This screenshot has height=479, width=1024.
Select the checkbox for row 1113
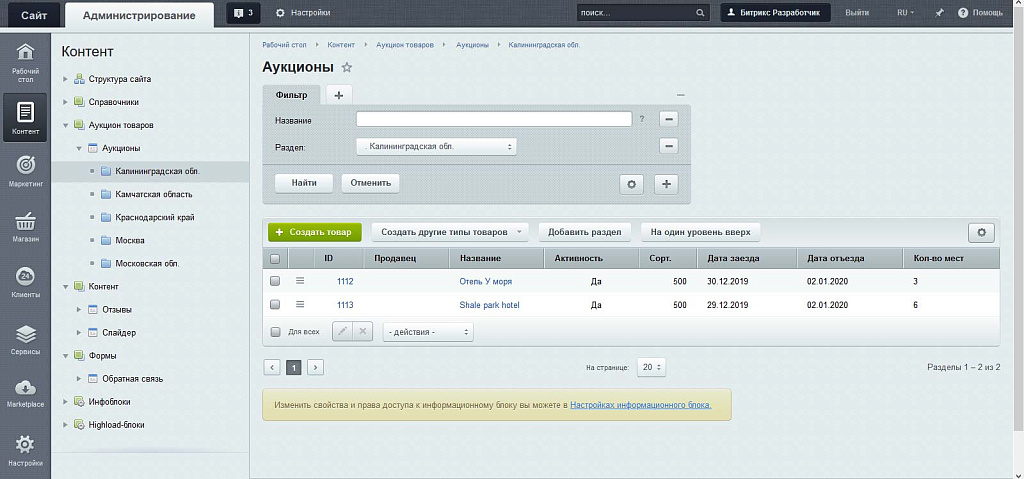[275, 305]
